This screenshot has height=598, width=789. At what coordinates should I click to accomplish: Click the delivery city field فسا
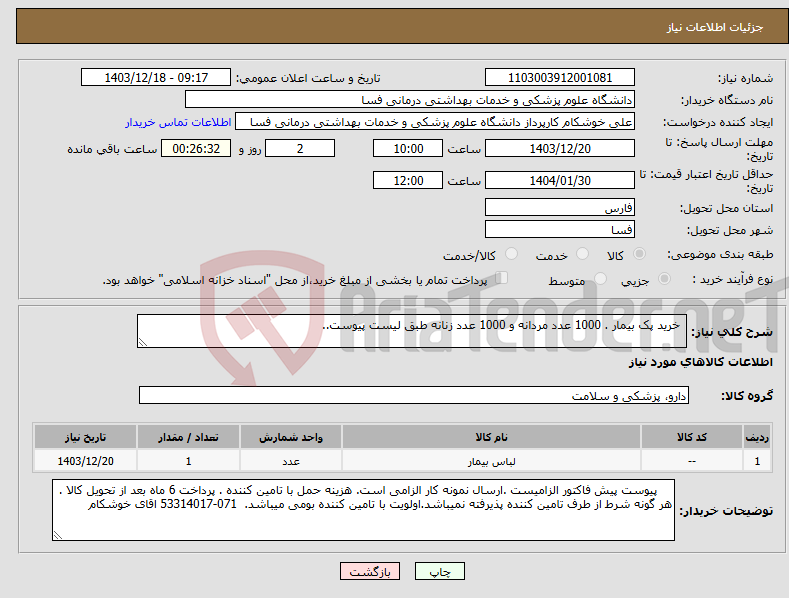point(560,230)
